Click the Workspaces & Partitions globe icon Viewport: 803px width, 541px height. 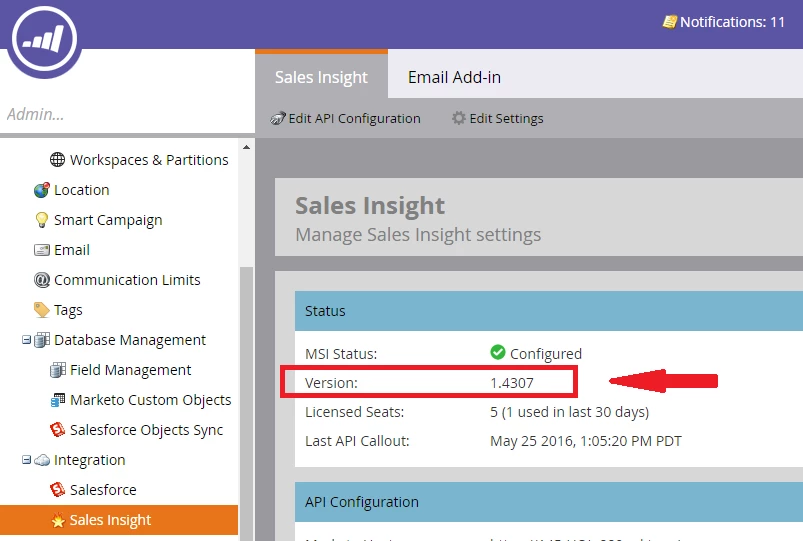coord(57,160)
